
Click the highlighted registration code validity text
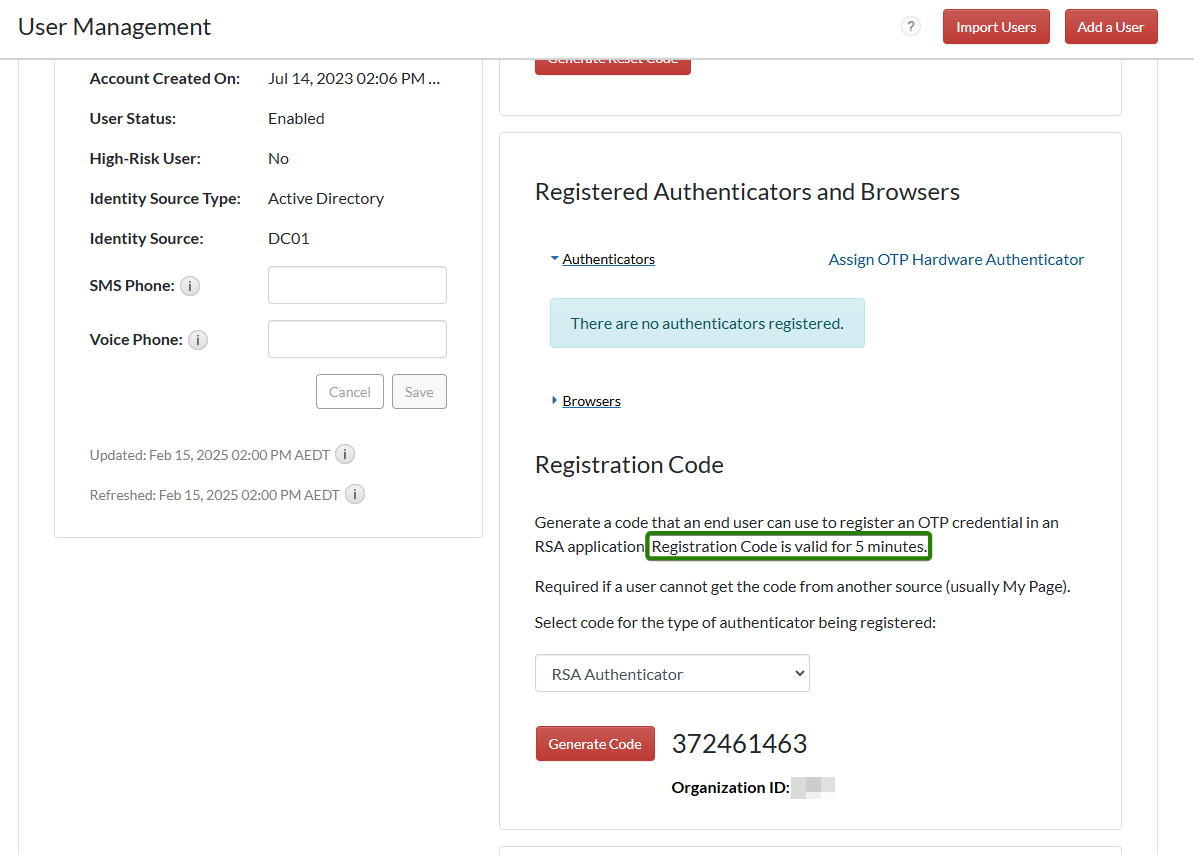tap(790, 547)
